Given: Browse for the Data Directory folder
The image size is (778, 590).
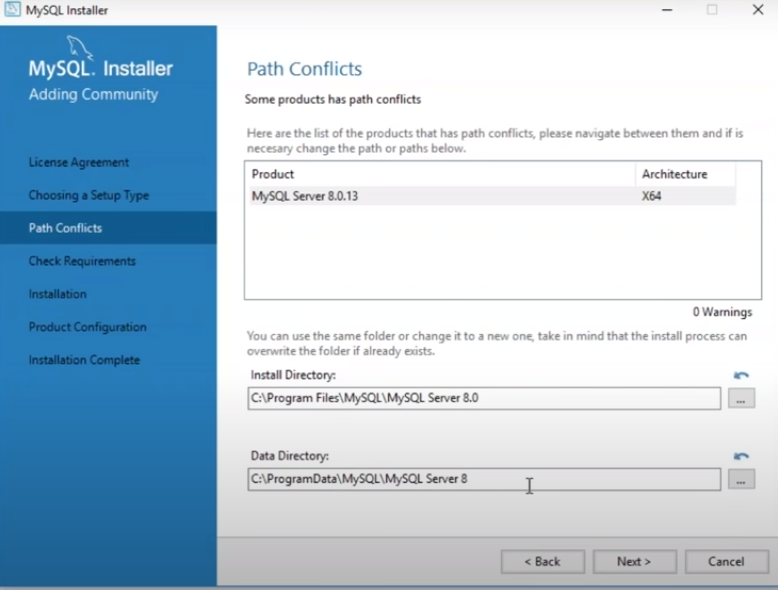Looking at the screenshot, I should (741, 480).
